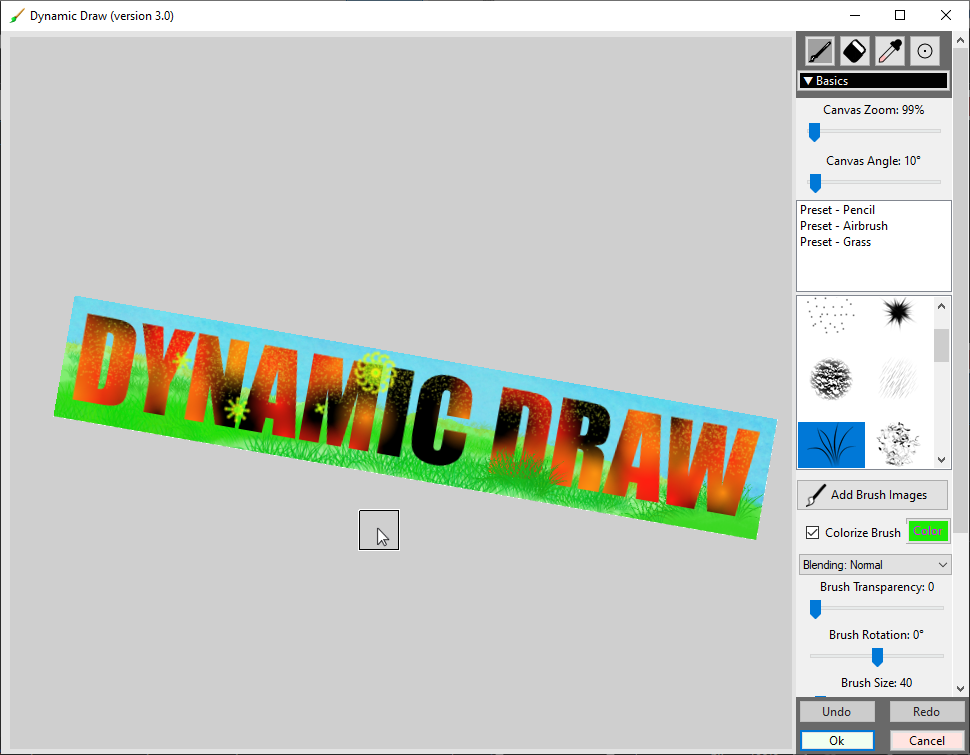Select Preset - Pencil from the list

coord(837,209)
